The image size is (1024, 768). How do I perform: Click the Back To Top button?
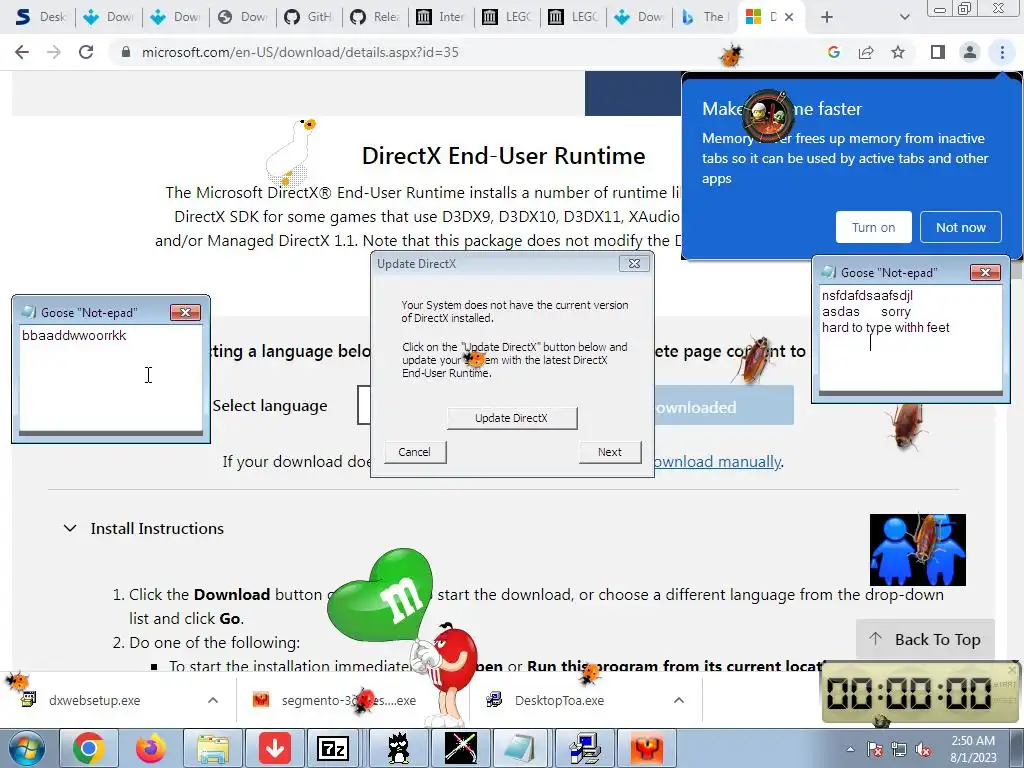point(925,639)
